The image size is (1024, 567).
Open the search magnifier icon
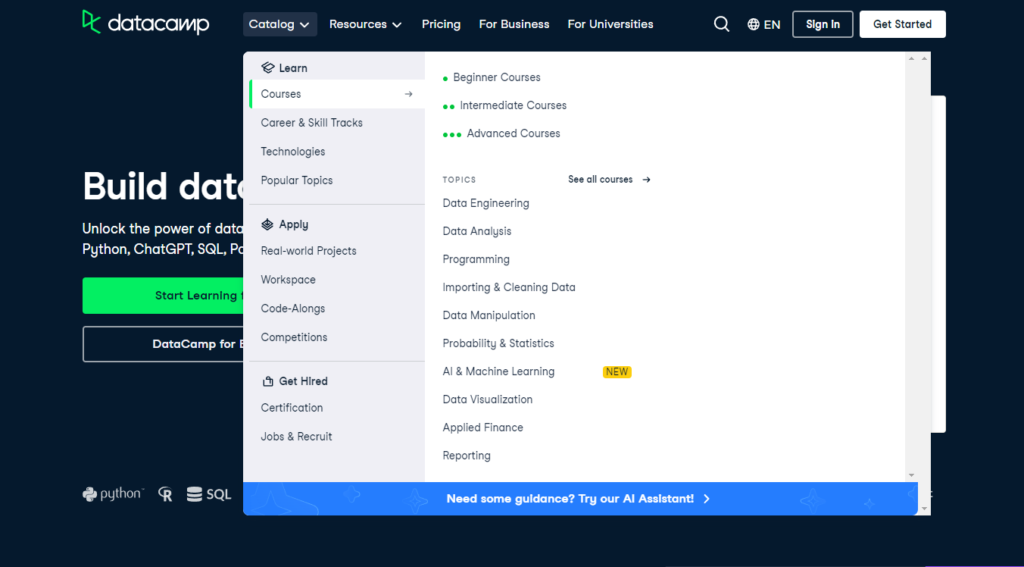click(x=721, y=24)
